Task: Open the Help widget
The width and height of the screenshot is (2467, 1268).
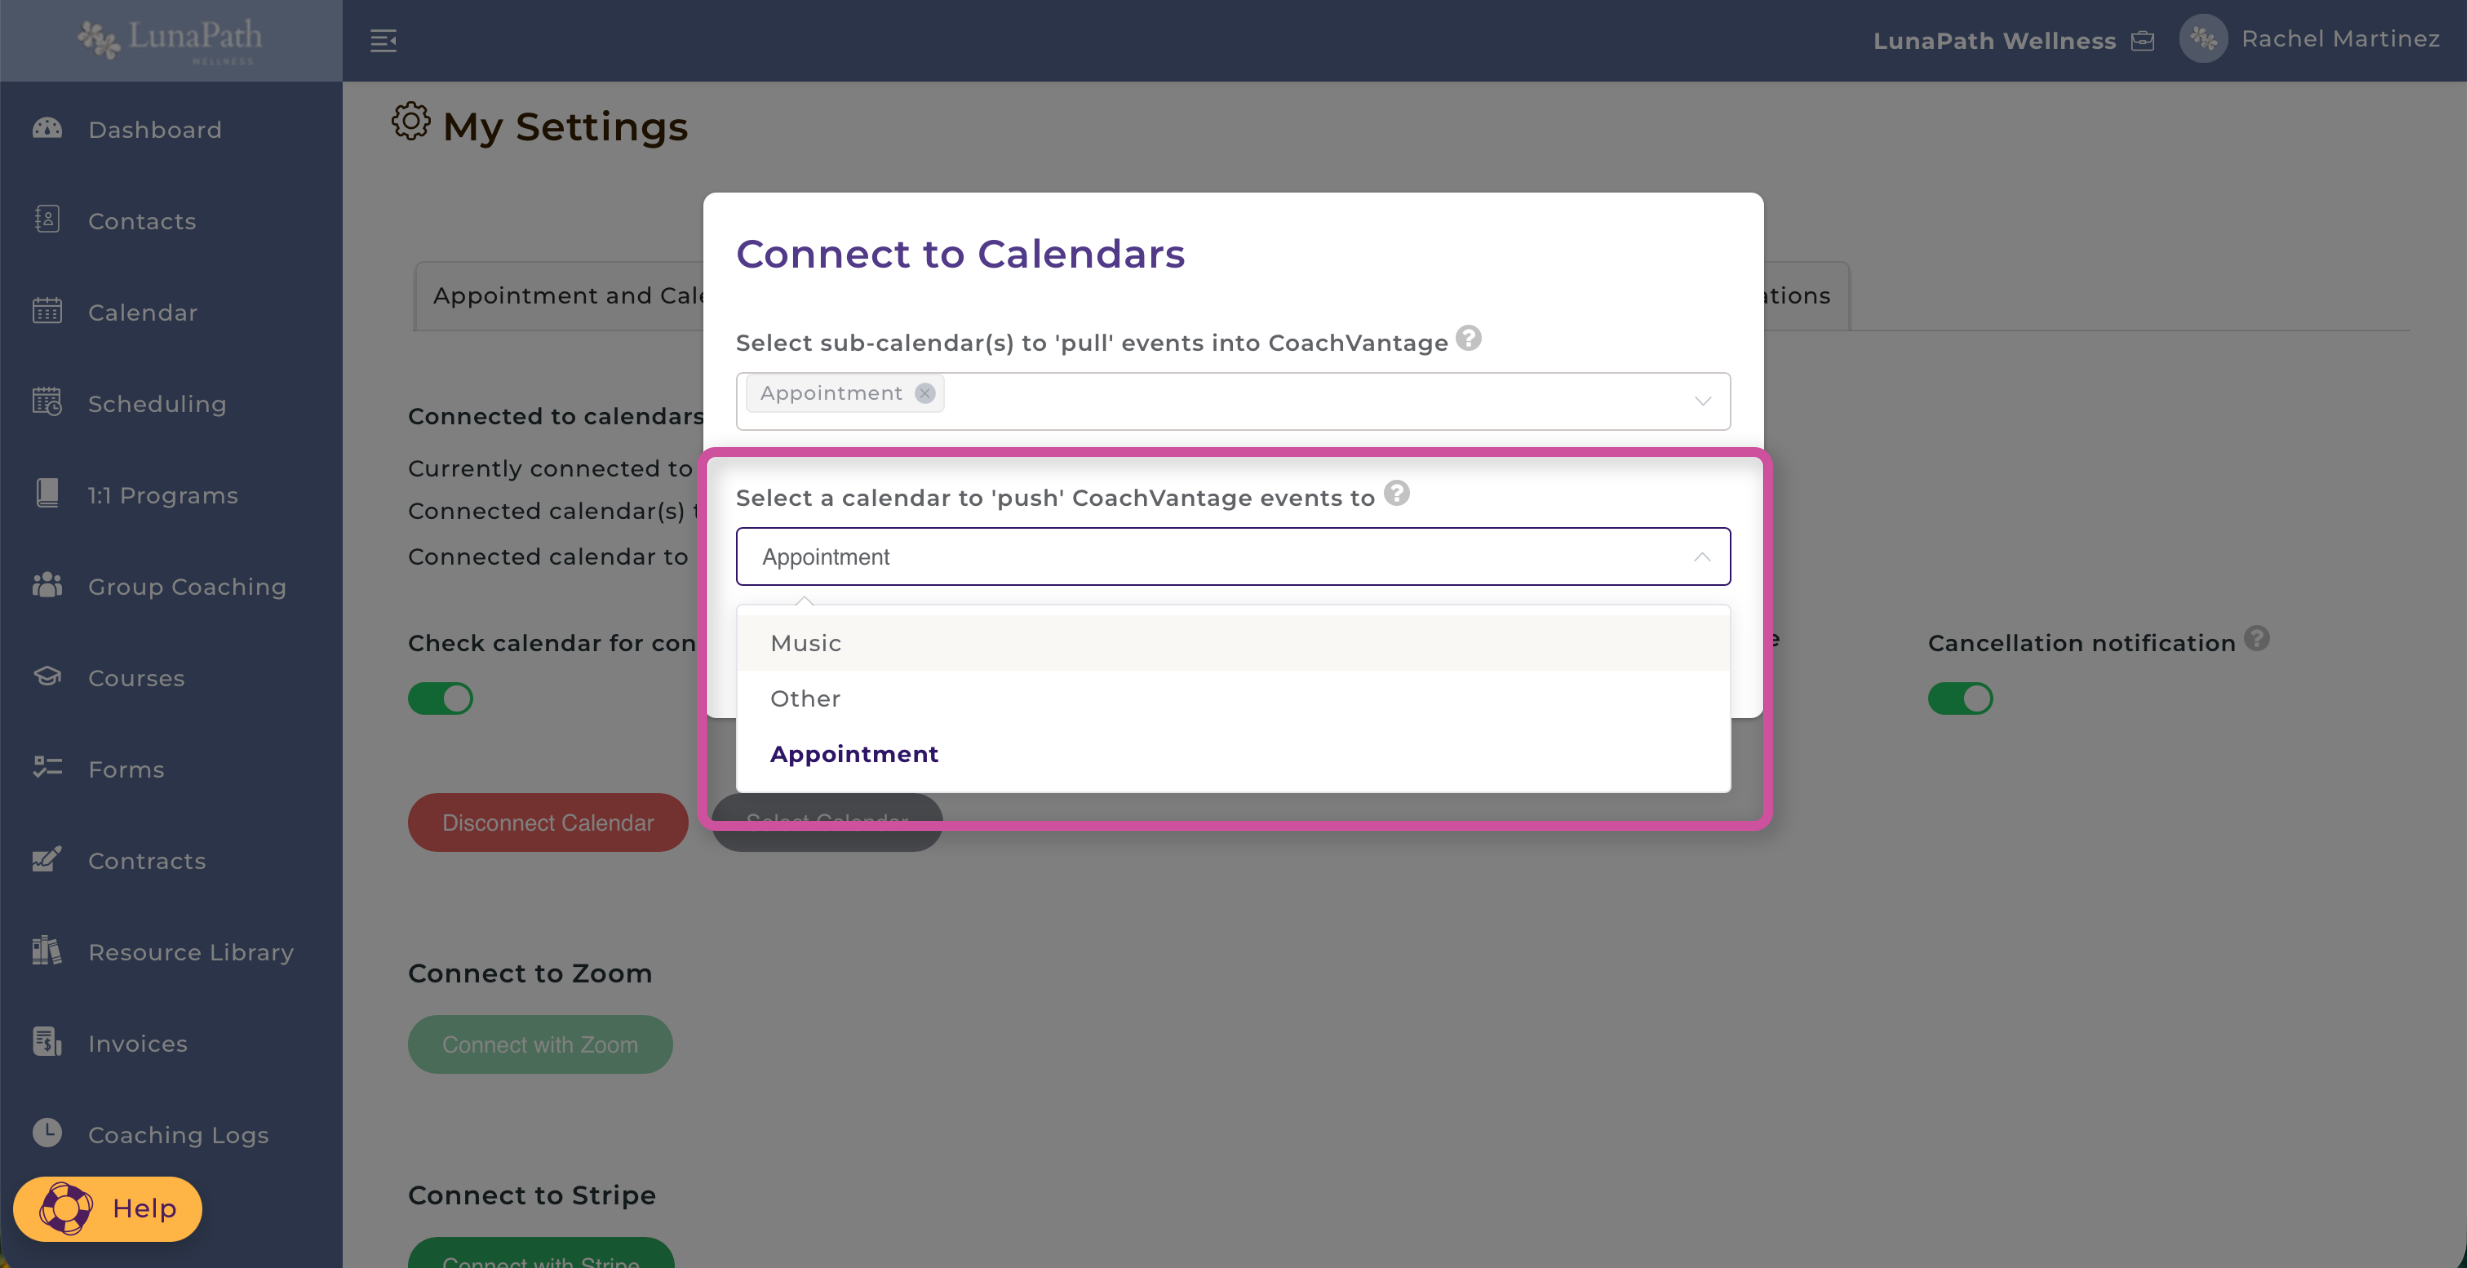Action: [x=108, y=1209]
